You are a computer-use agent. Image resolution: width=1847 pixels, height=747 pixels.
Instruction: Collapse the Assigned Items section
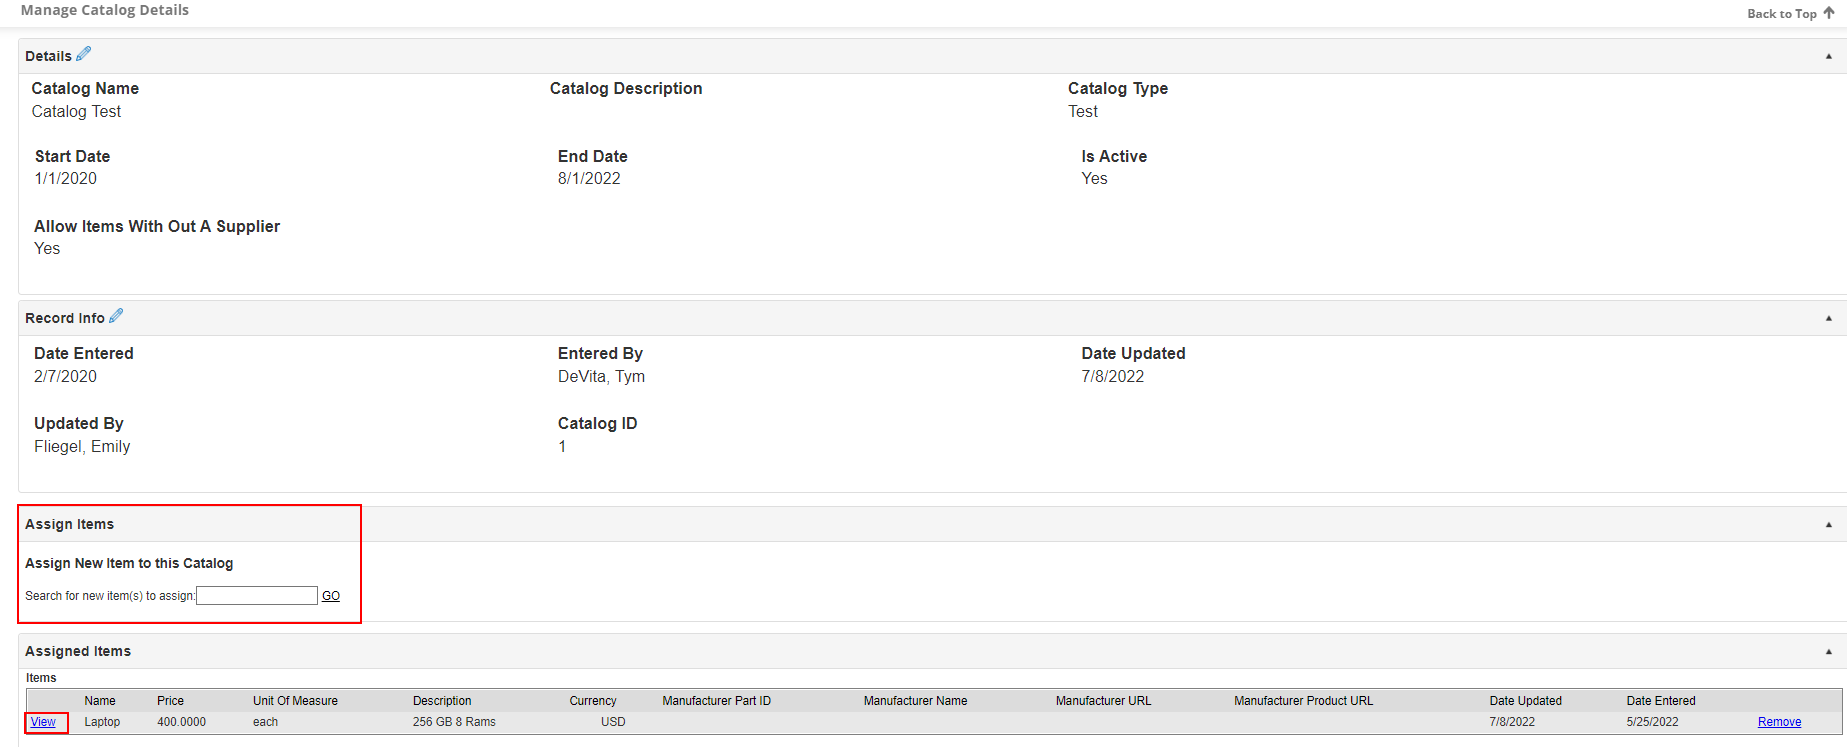pos(1829,651)
